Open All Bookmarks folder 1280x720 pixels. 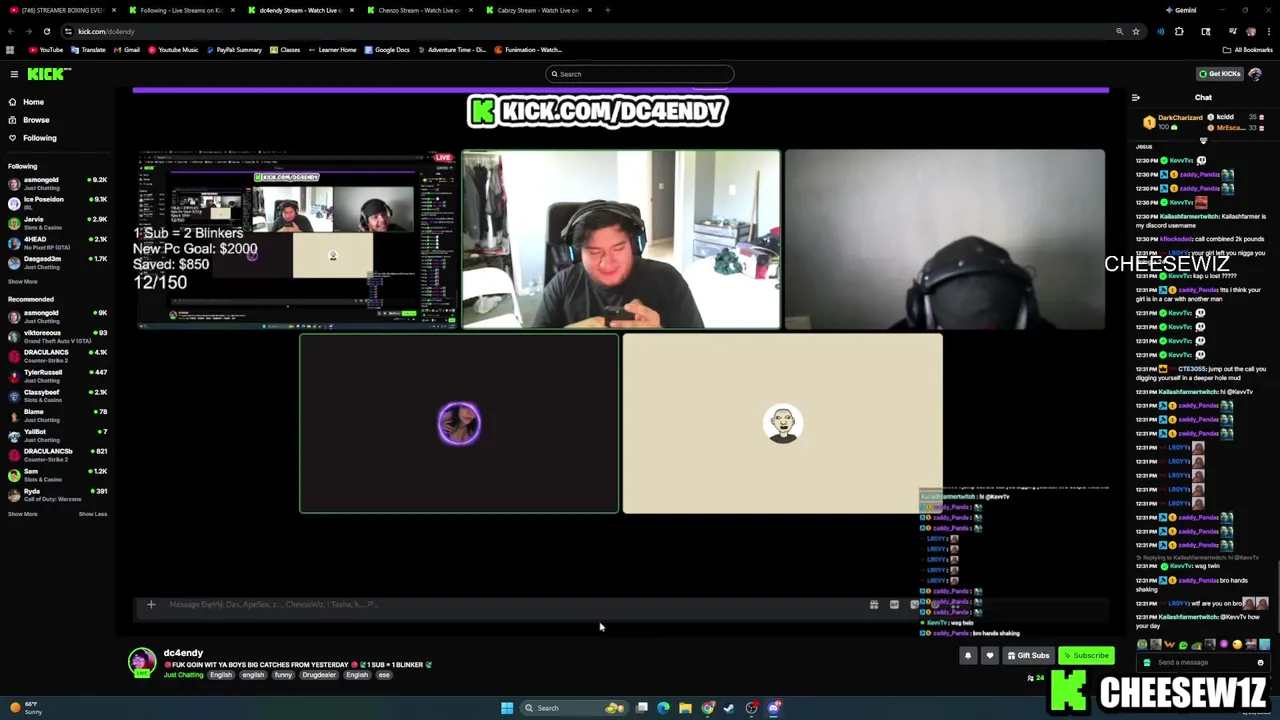[x=1248, y=49]
